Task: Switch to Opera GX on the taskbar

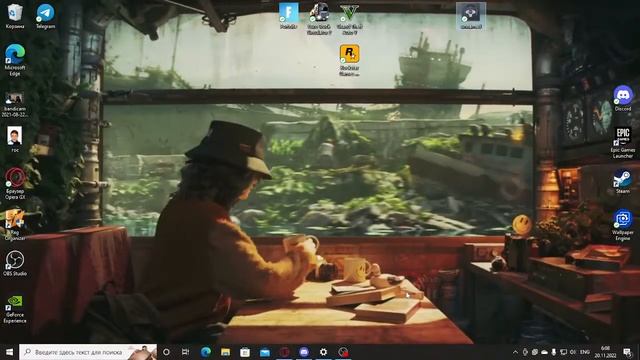Action: 284,352
